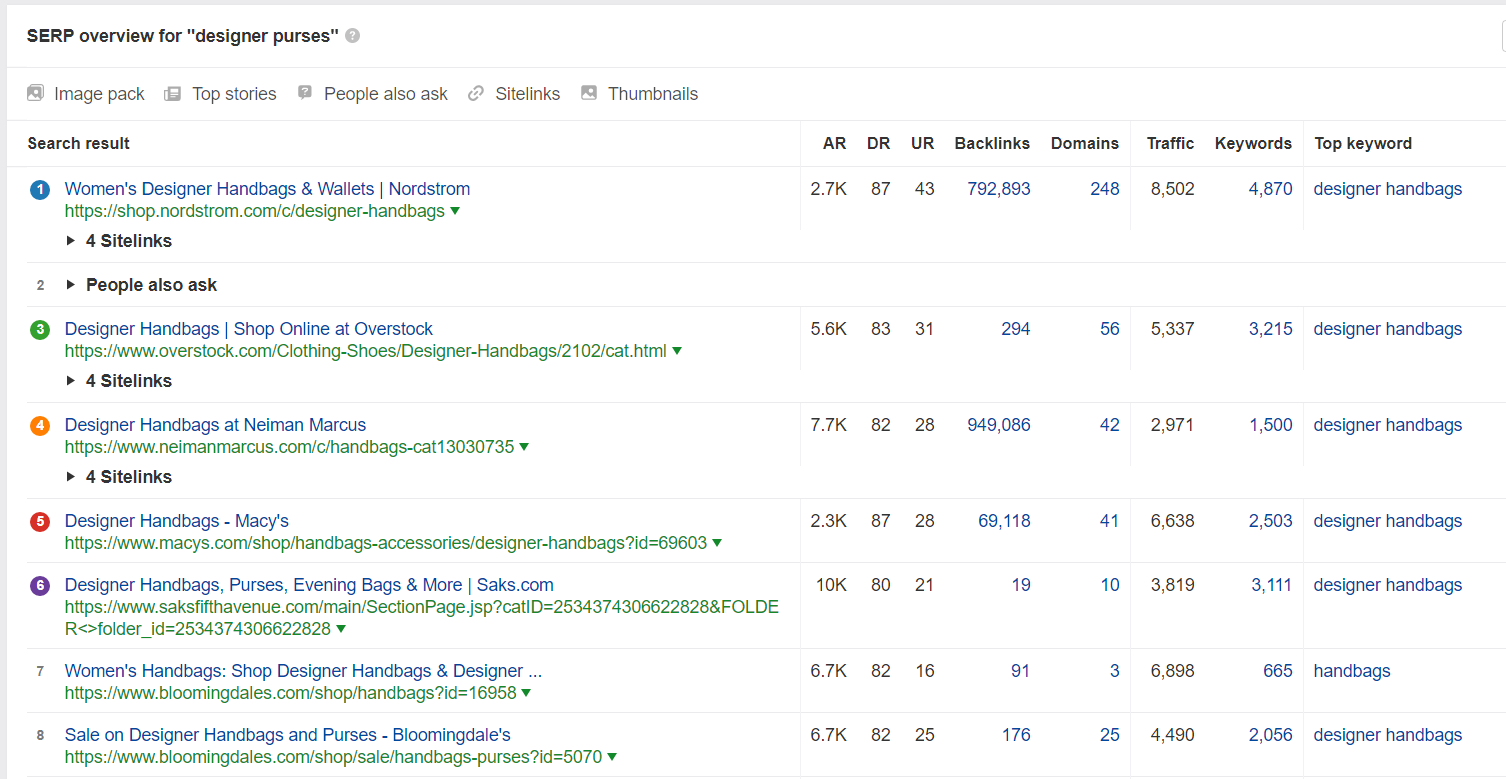Click the Traffic column header
The width and height of the screenshot is (1506, 779).
click(1170, 143)
